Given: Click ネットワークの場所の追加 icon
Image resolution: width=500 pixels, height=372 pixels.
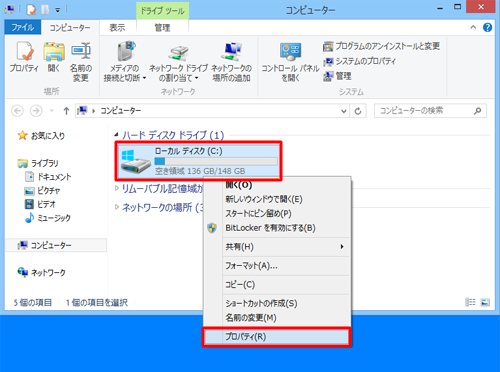Looking at the screenshot, I should [x=231, y=62].
